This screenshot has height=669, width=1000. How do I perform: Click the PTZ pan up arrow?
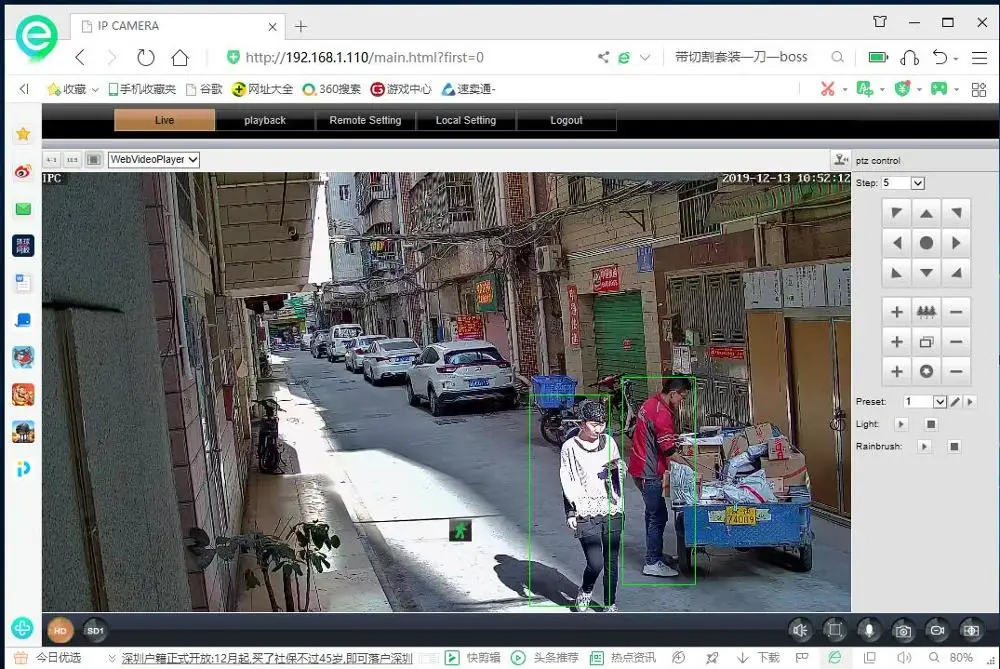pyautogui.click(x=926, y=213)
